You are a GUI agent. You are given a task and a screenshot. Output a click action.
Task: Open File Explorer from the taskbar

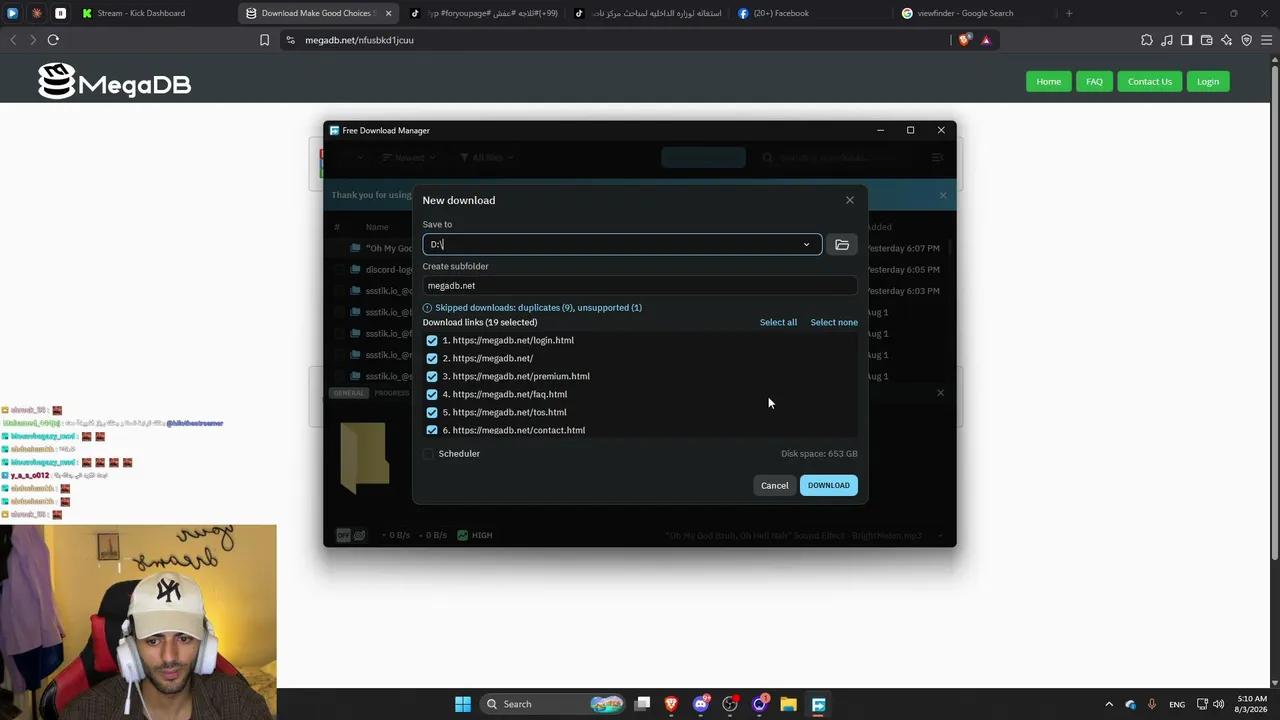click(x=788, y=704)
